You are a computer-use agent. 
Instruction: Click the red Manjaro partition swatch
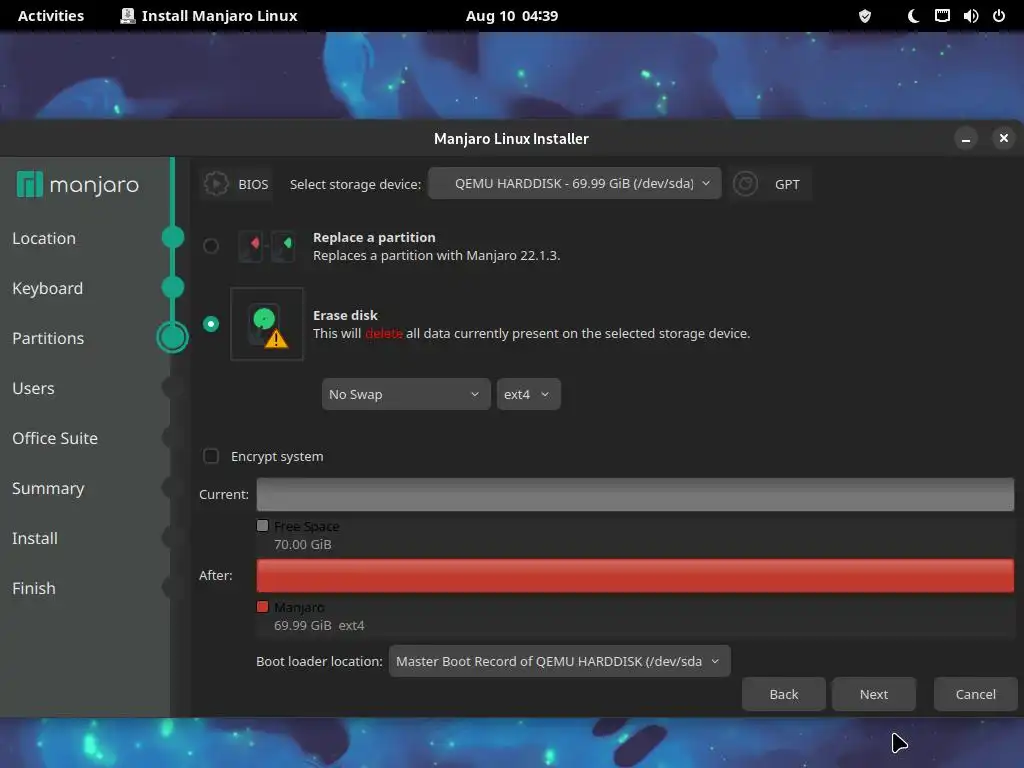[263, 607]
